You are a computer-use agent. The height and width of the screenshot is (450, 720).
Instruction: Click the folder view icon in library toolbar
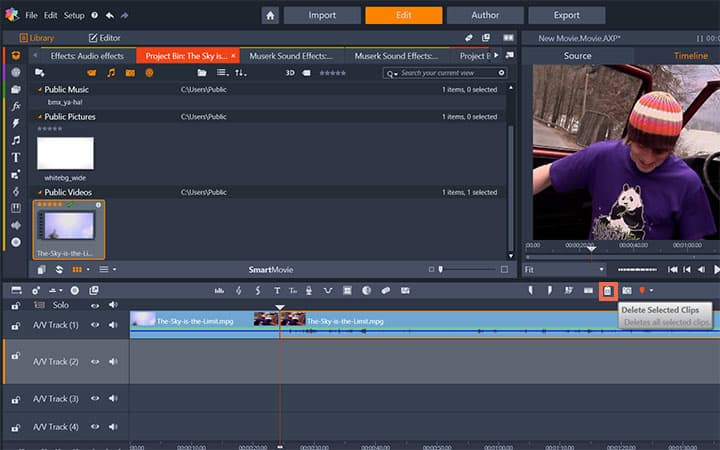(202, 73)
